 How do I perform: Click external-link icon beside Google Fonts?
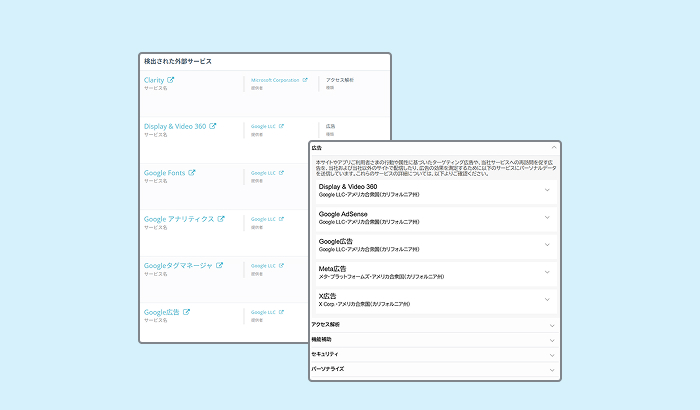coord(192,173)
